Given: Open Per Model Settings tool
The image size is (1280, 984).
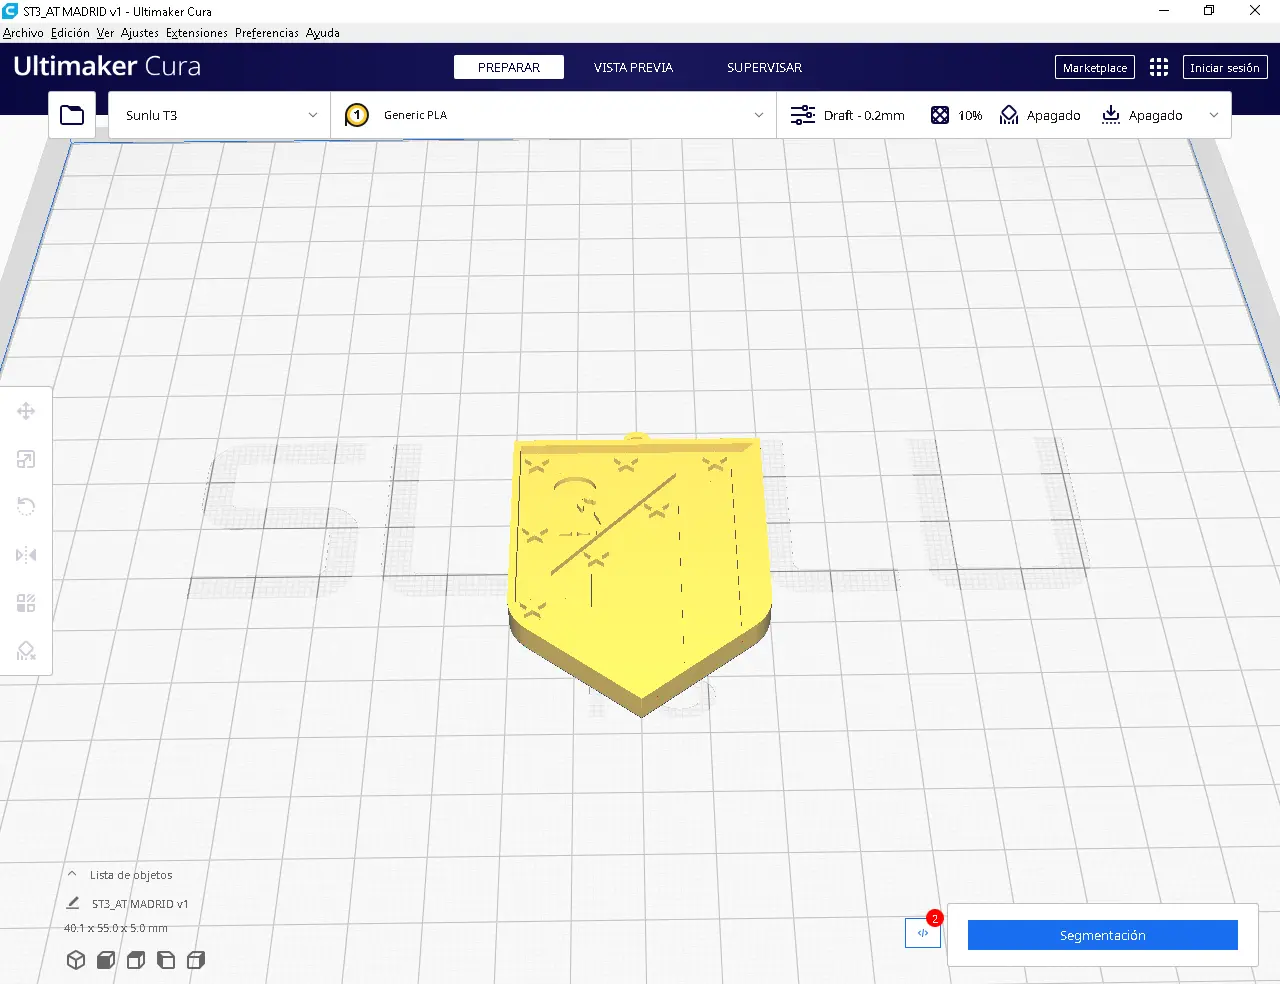Looking at the screenshot, I should point(26,603).
